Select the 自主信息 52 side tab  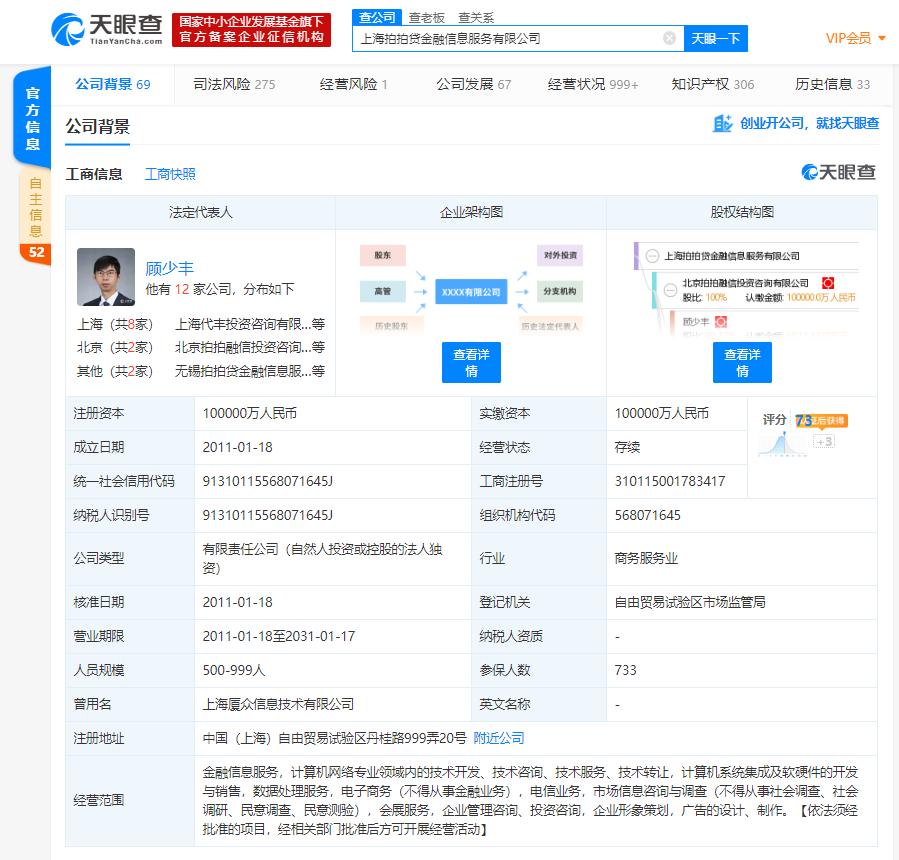36,217
